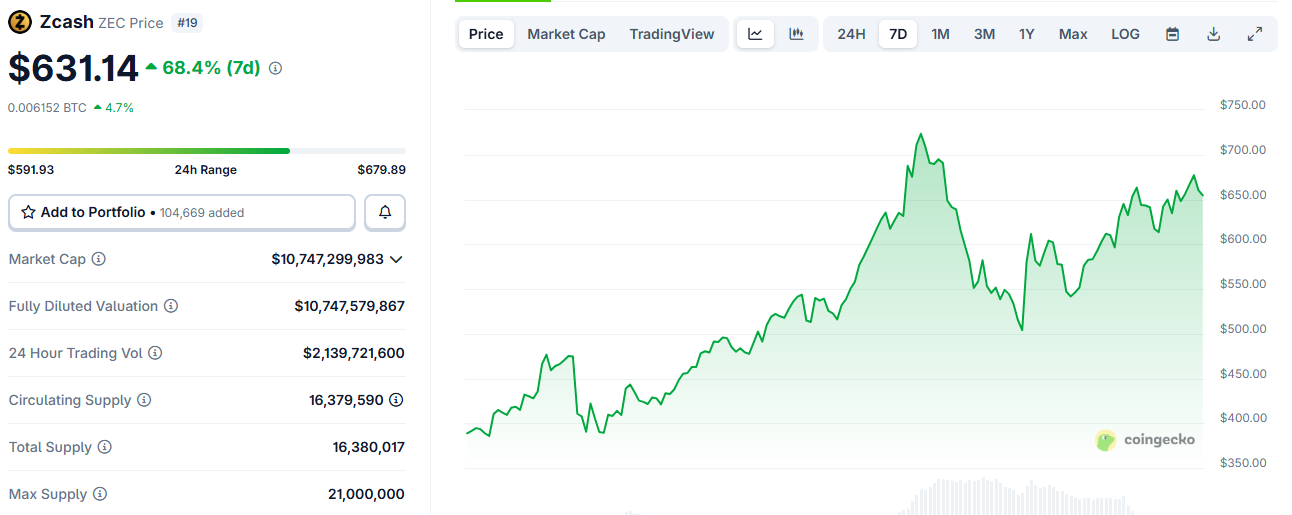This screenshot has width=1292, height=515.
Task: Click the Zcash coin logo icon
Action: coord(20,22)
